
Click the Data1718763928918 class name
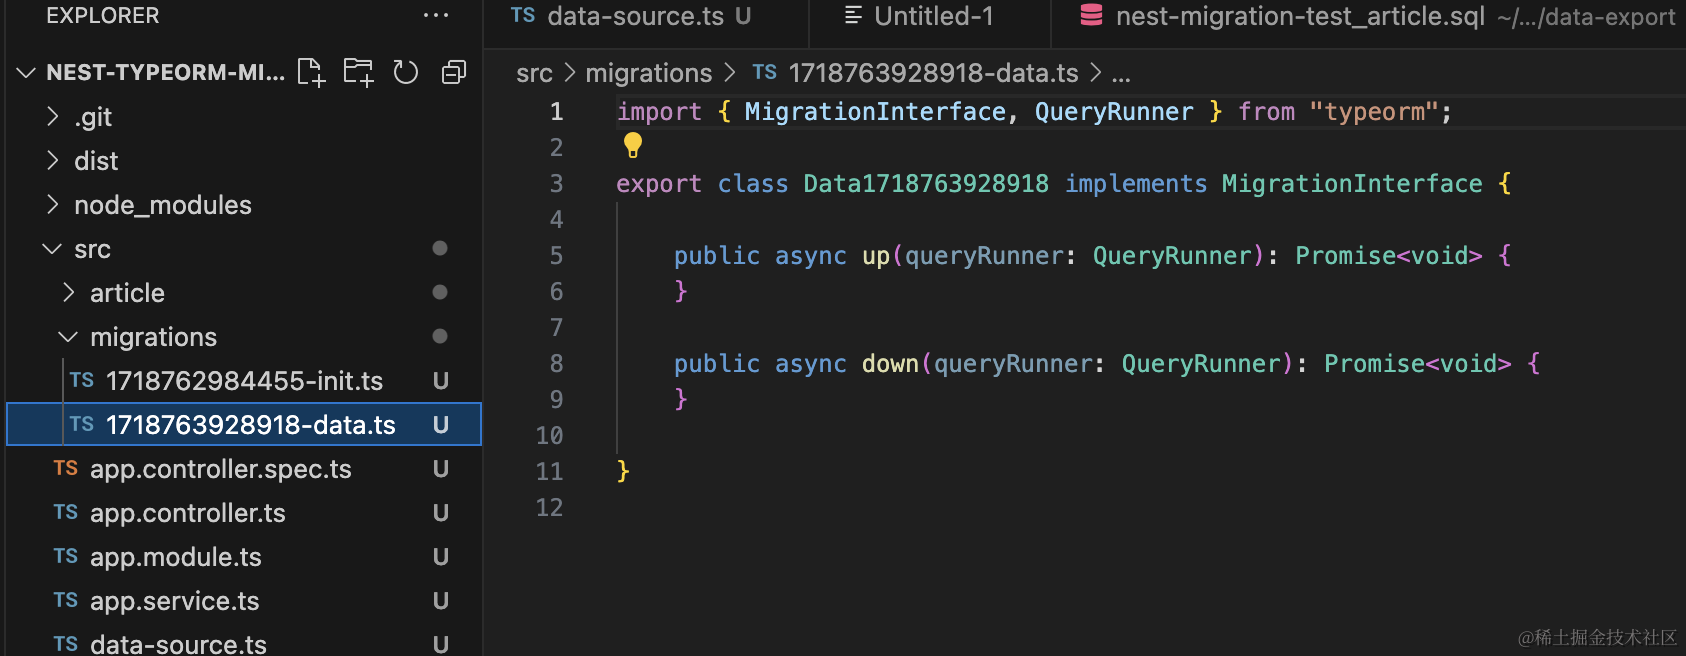pos(926,184)
